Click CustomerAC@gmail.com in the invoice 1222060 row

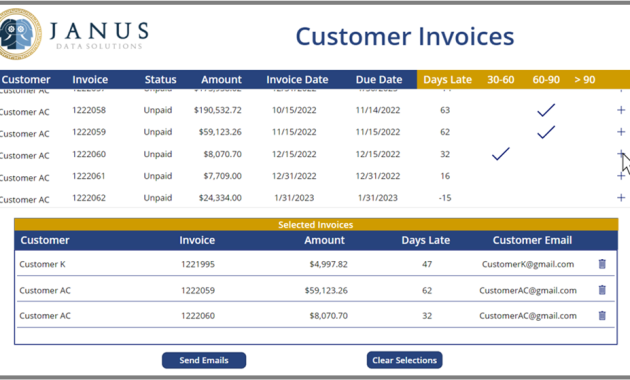coord(528,316)
